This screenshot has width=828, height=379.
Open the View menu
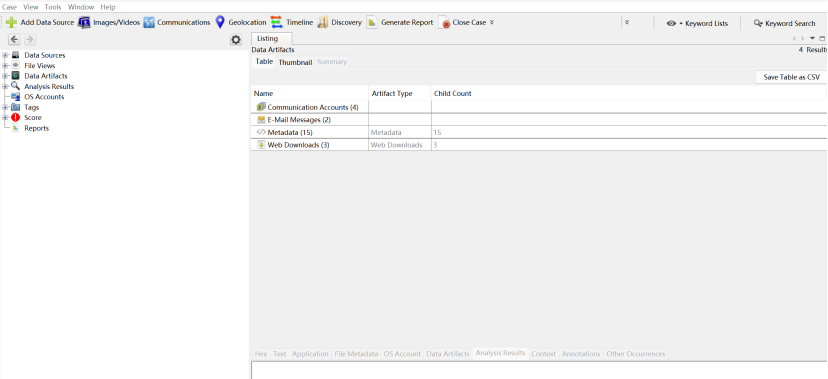click(31, 7)
